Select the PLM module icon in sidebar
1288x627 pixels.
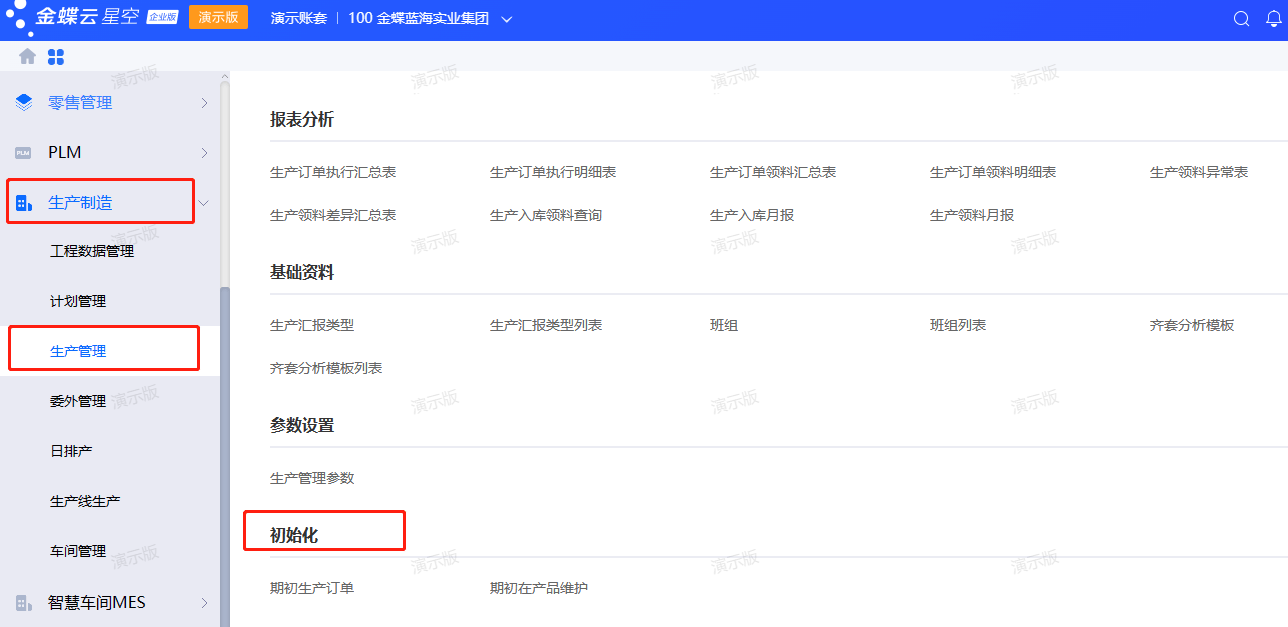pos(23,151)
